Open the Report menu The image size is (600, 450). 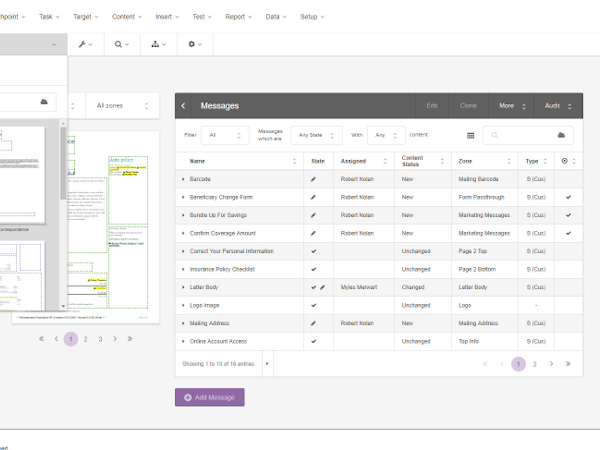pyautogui.click(x=238, y=17)
